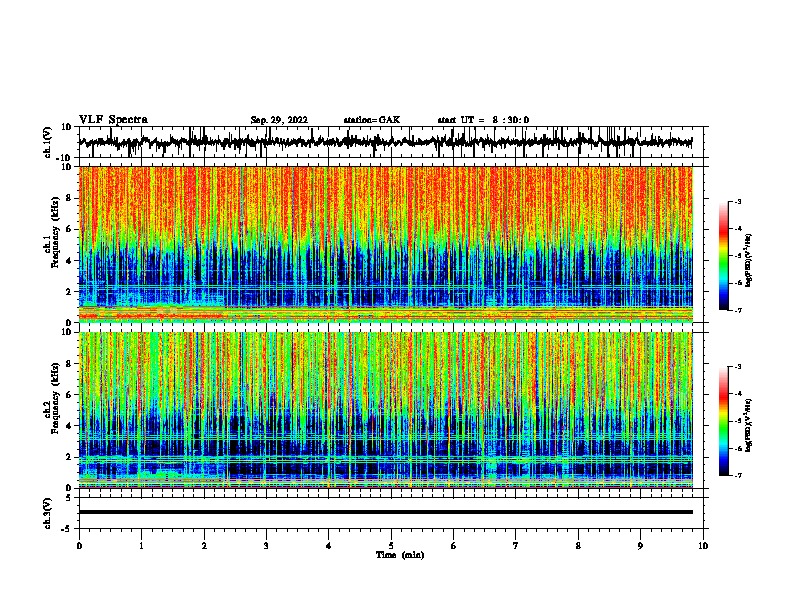This screenshot has width=792, height=612.
Task: Click time axis tick label "7"
Action: tap(516, 546)
